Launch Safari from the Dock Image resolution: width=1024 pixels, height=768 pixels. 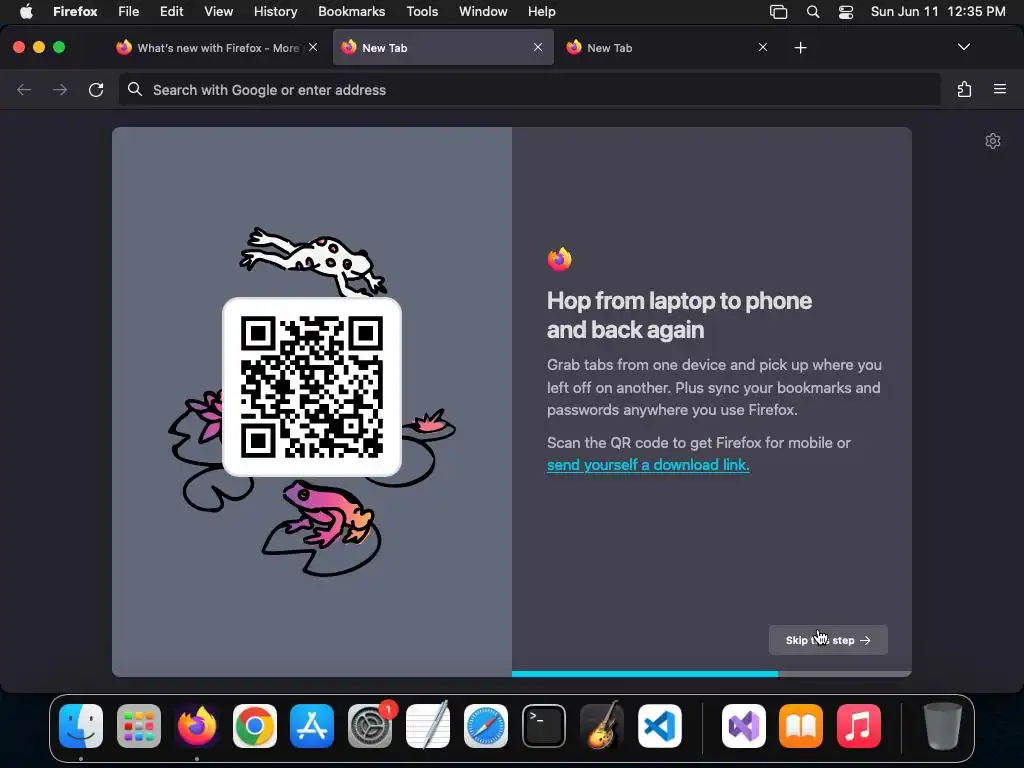click(486, 726)
